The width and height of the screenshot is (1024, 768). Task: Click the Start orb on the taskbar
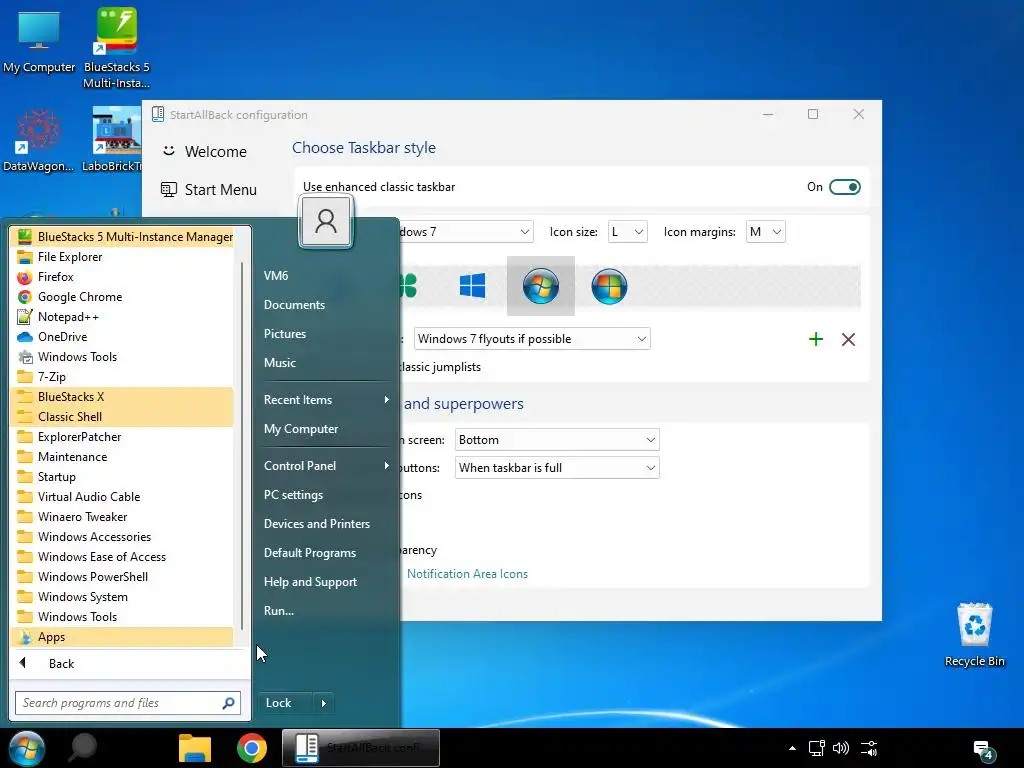pyautogui.click(x=27, y=748)
